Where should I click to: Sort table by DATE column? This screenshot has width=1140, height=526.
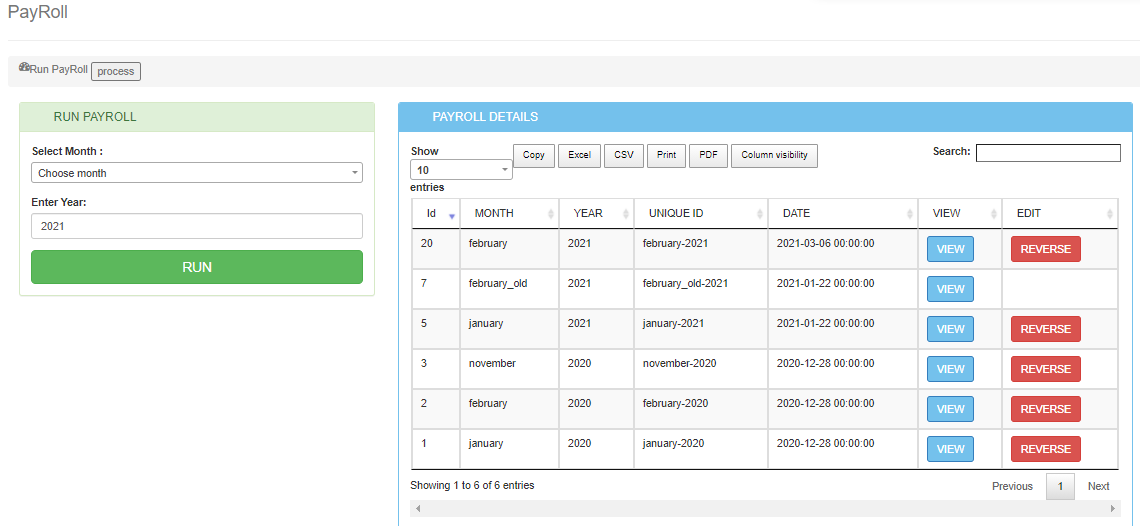[842, 214]
